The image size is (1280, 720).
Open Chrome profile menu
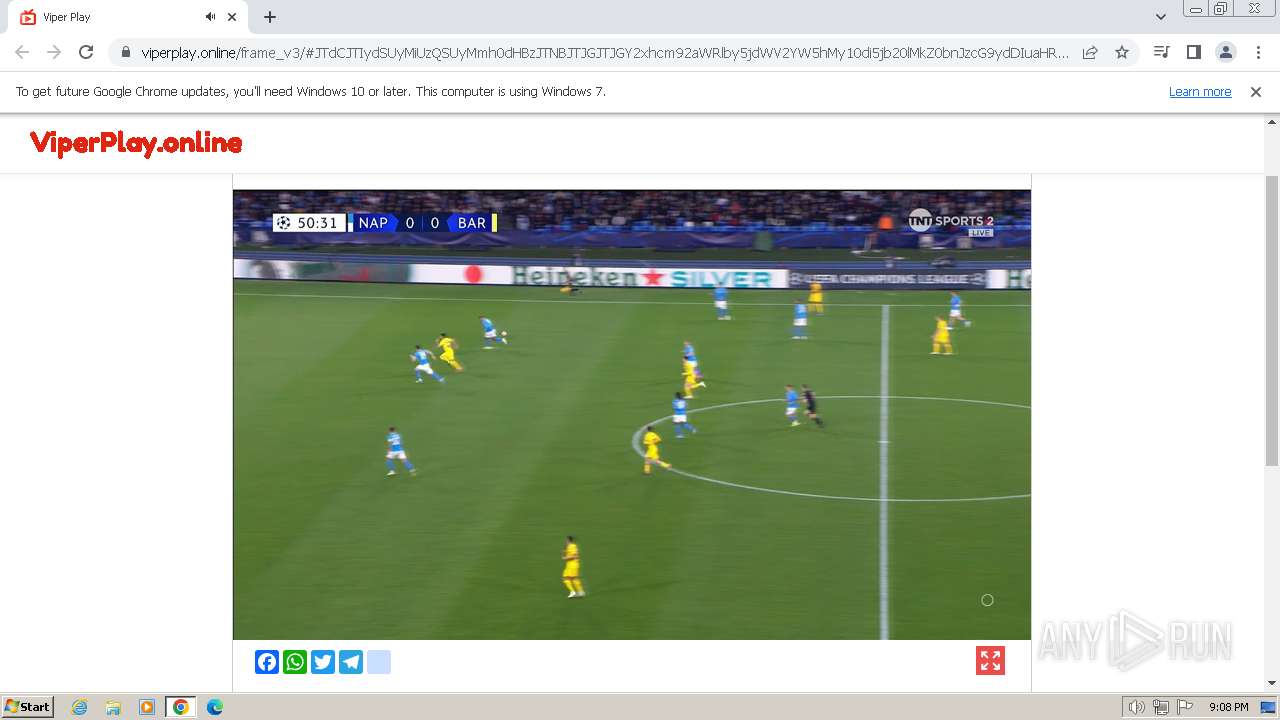coord(1225,52)
